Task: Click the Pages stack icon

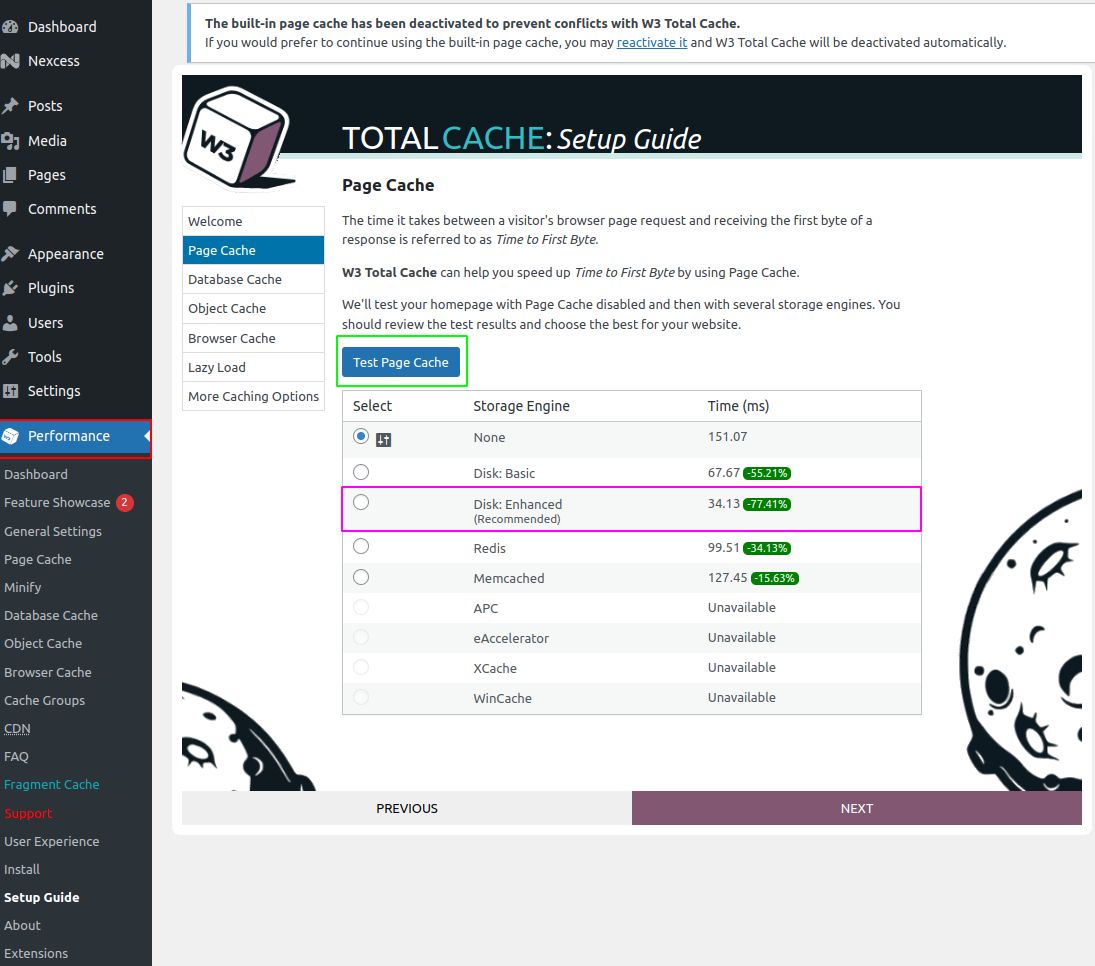Action: tap(10, 175)
